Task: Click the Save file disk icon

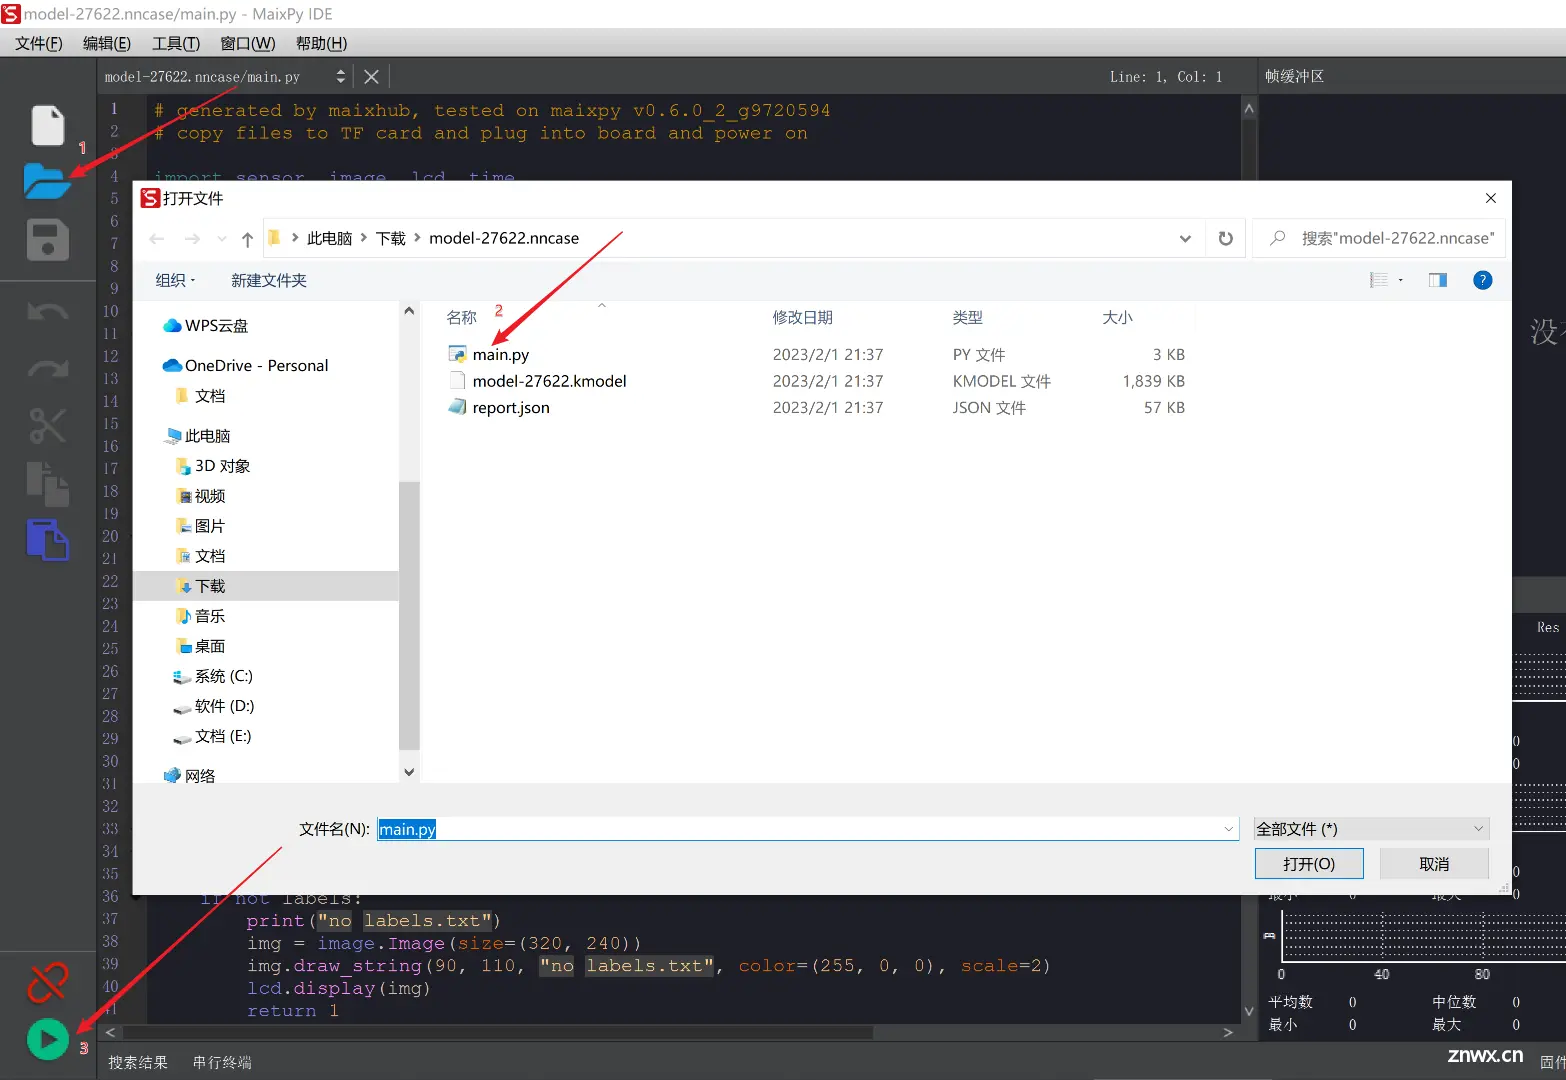Action: coord(47,240)
